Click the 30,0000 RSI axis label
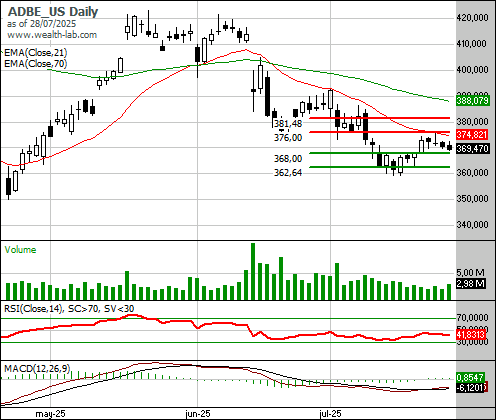Screen dimensions: 496x420 [472, 342]
